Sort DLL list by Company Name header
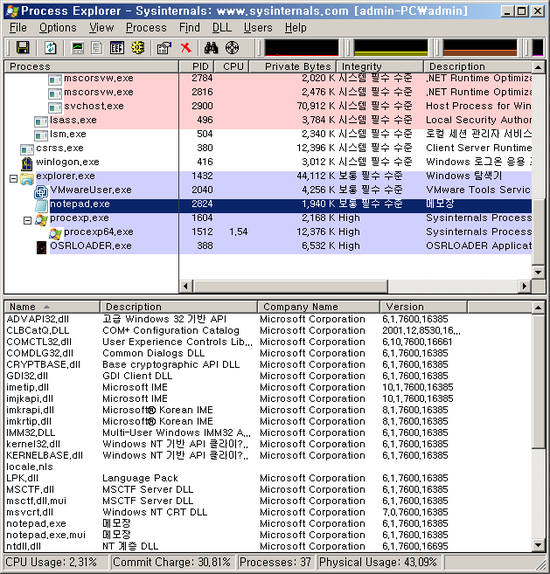The height and width of the screenshot is (574, 550). [x=319, y=307]
